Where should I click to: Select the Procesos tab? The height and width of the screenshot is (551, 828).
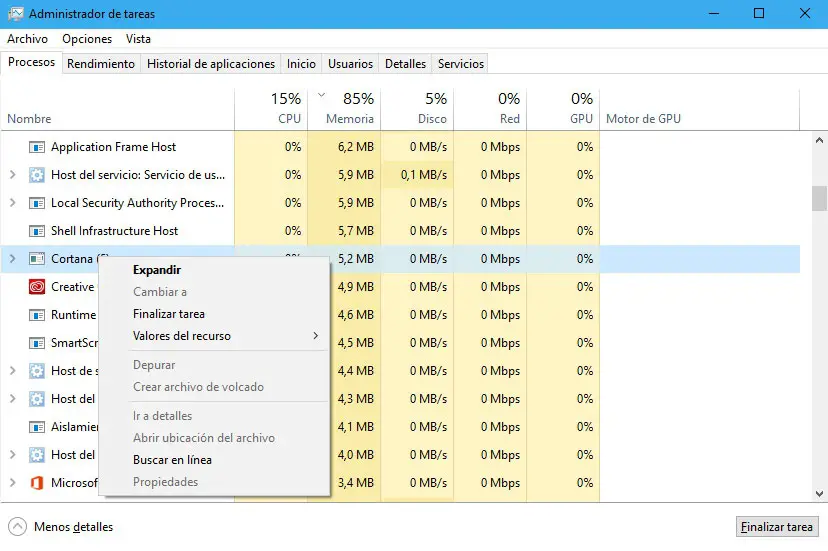[x=32, y=62]
